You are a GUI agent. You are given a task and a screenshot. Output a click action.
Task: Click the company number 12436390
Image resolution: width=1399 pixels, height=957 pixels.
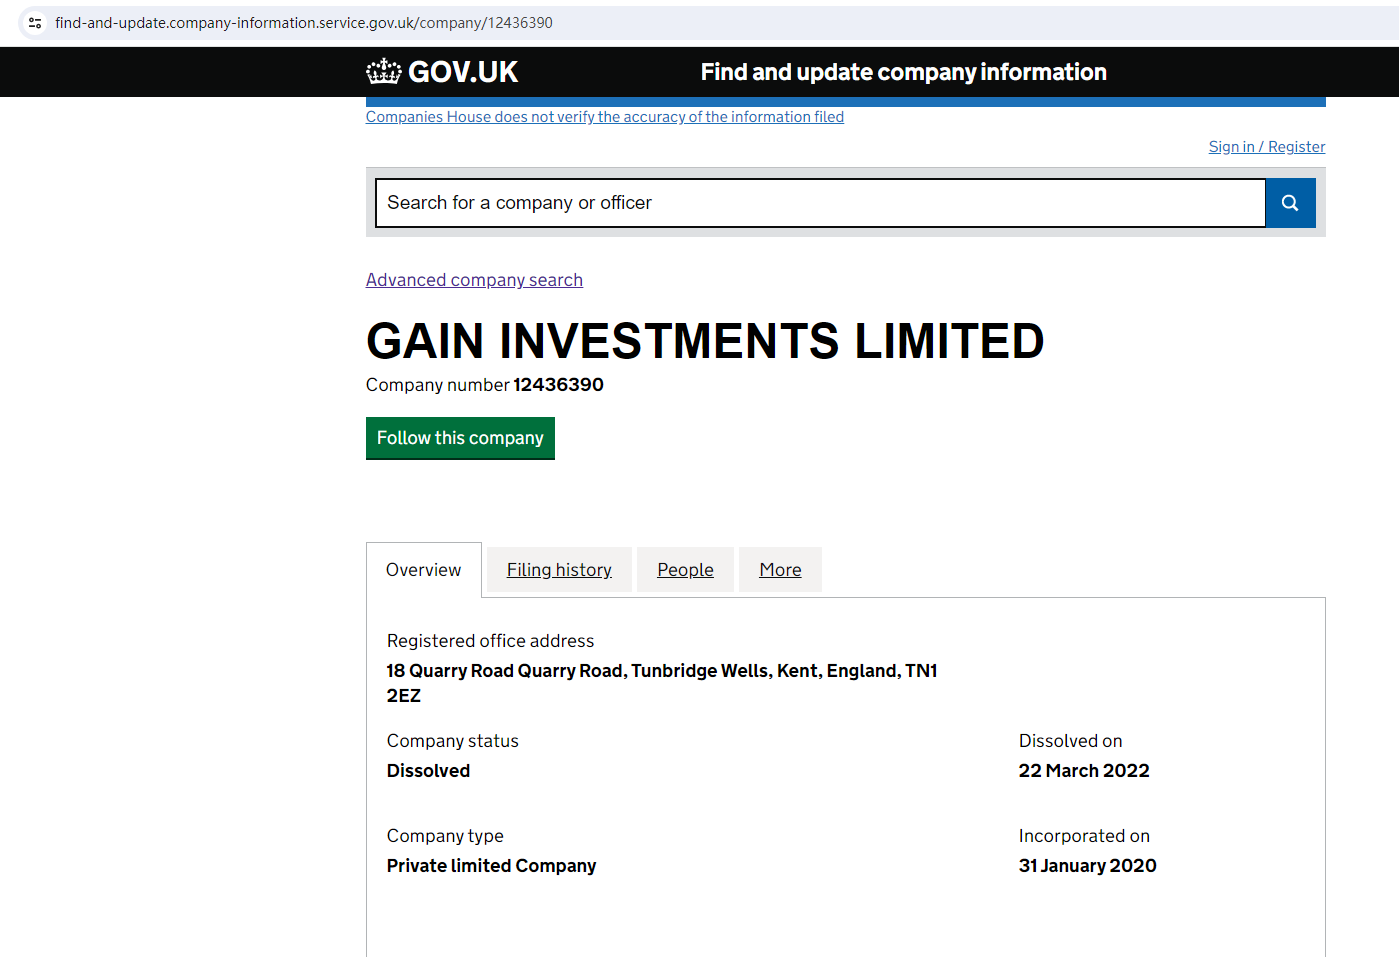tap(558, 385)
